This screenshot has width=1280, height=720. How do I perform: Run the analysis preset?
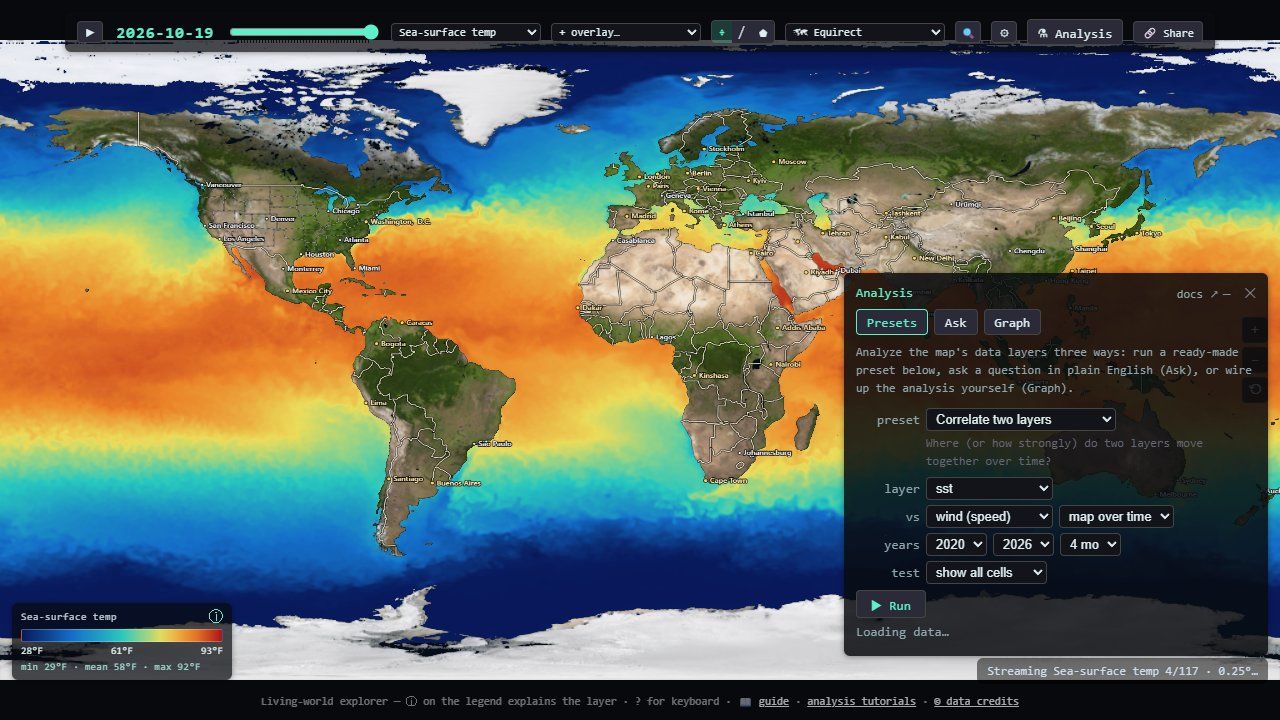point(891,605)
